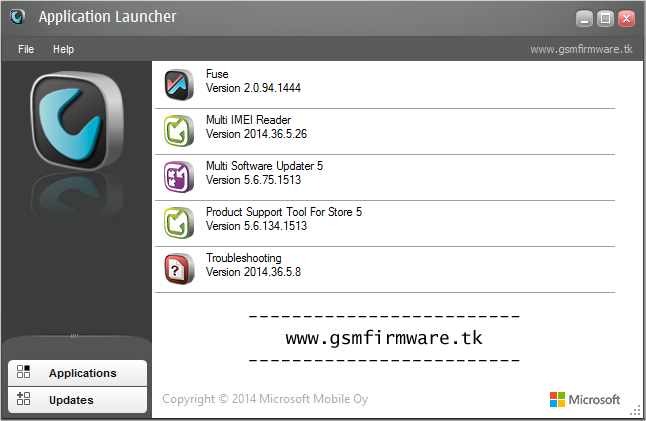The image size is (646, 421).
Task: Switch to the Updates section
Action: point(77,400)
